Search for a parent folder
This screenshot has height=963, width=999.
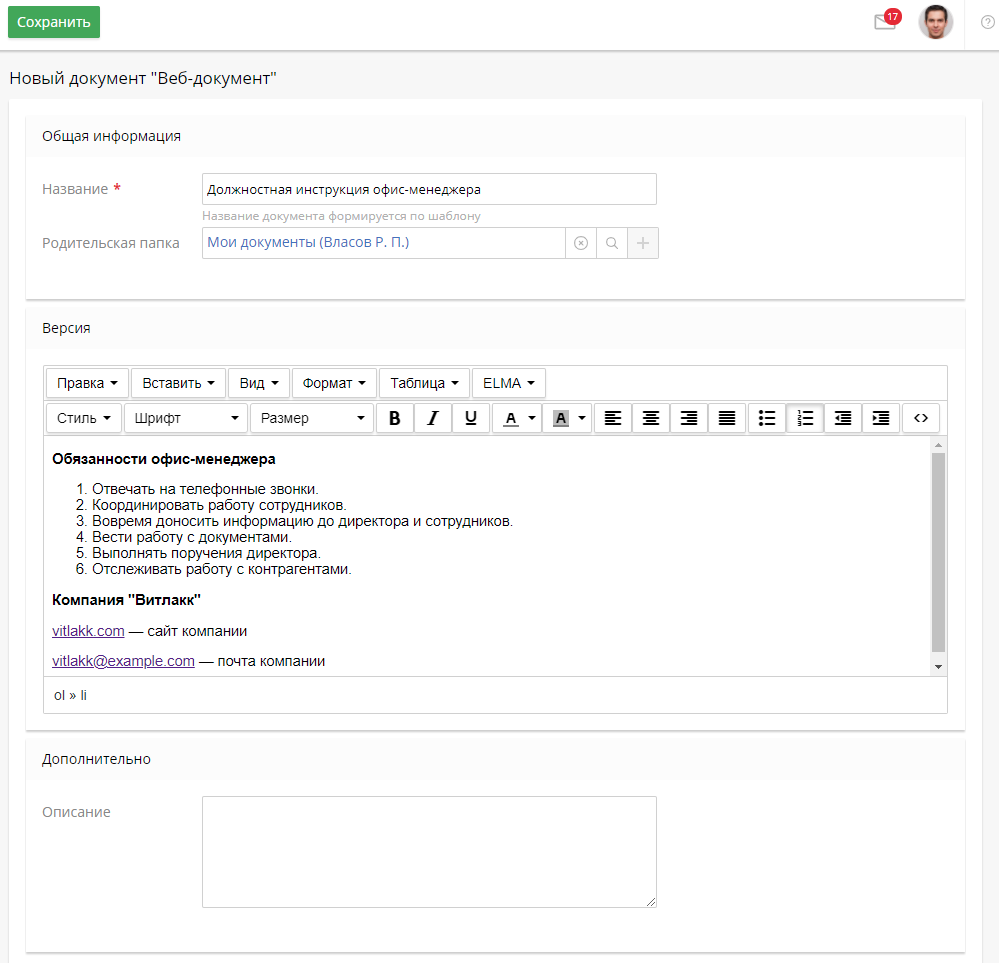611,242
